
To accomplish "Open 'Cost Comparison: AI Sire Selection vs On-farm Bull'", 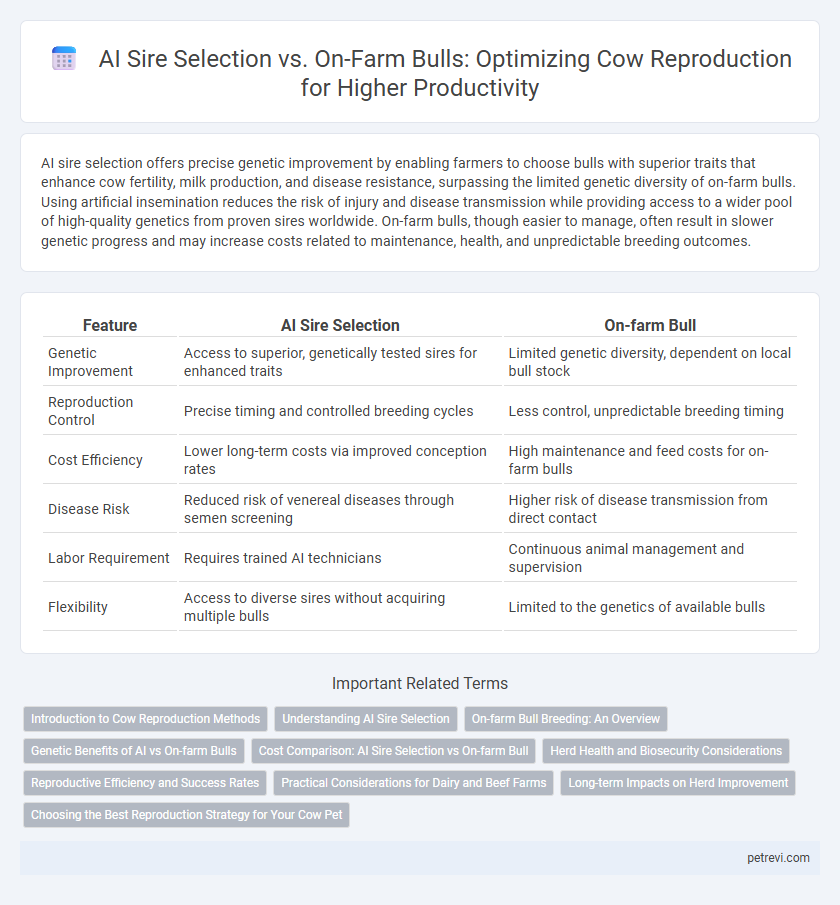I will coord(394,751).
